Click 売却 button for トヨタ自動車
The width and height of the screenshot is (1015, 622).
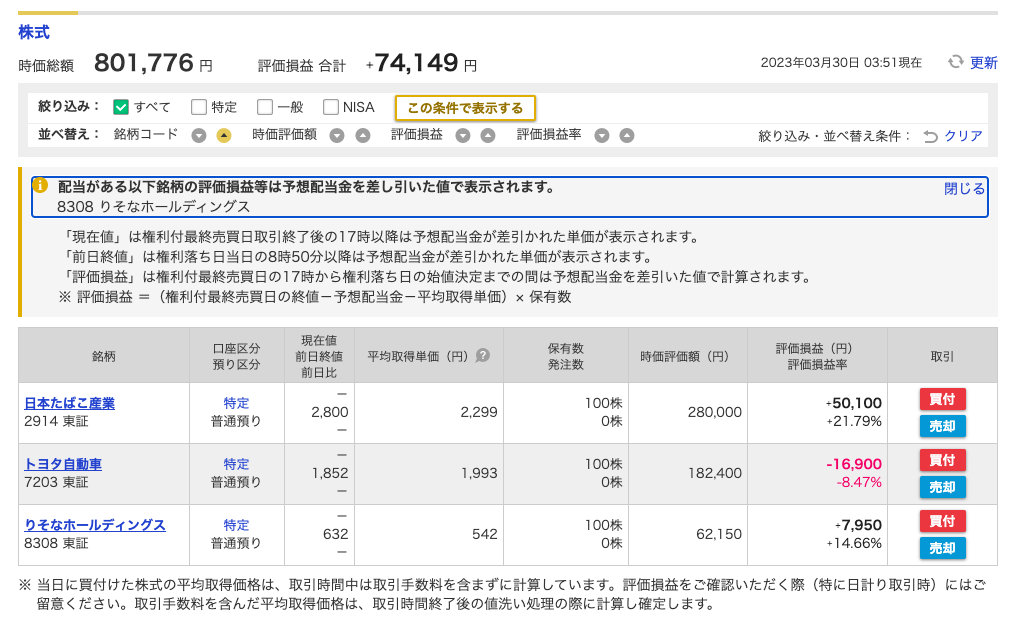pos(942,487)
